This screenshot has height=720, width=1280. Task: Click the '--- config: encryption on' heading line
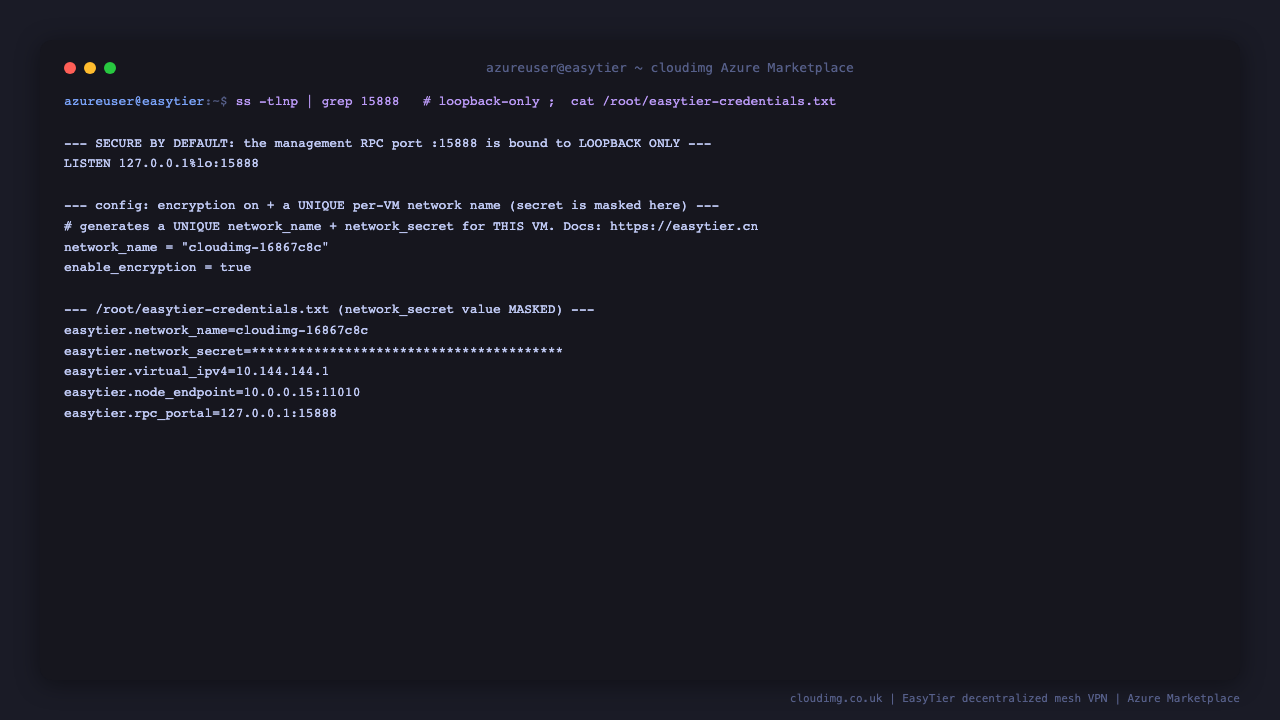pyautogui.click(x=392, y=206)
